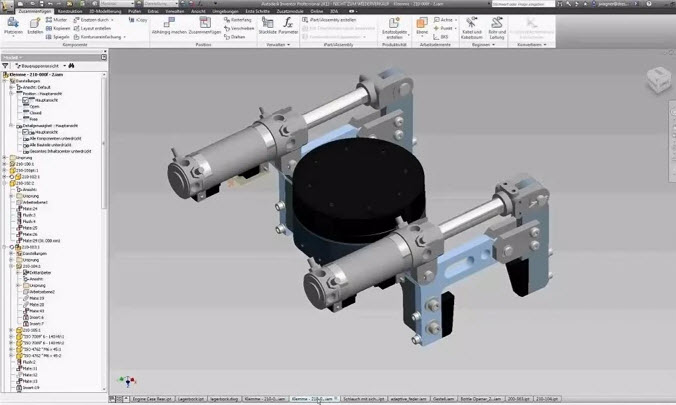The image size is (676, 405).
Task: Toggle Hauptansicht checkmark under Detailgenauigkeit
Action: (25, 132)
